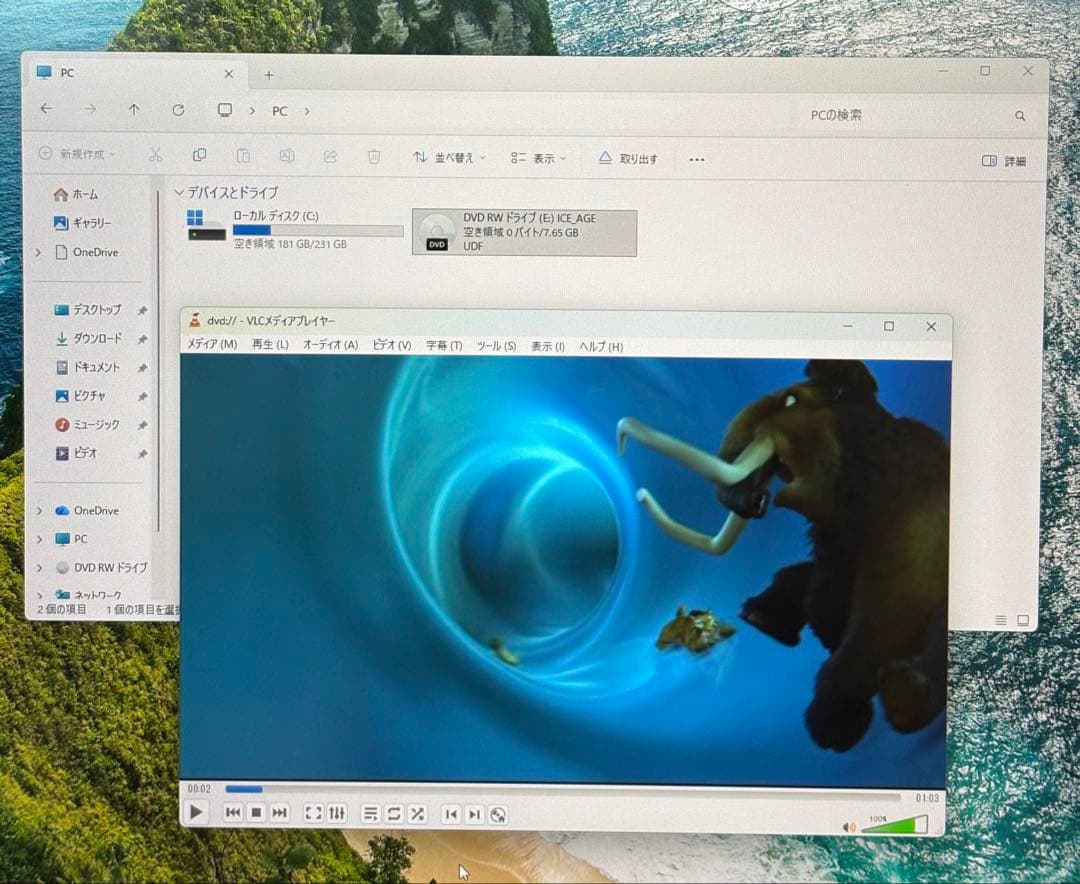Toggle VLC fullscreen mode
The height and width of the screenshot is (884, 1080).
pyautogui.click(x=313, y=813)
